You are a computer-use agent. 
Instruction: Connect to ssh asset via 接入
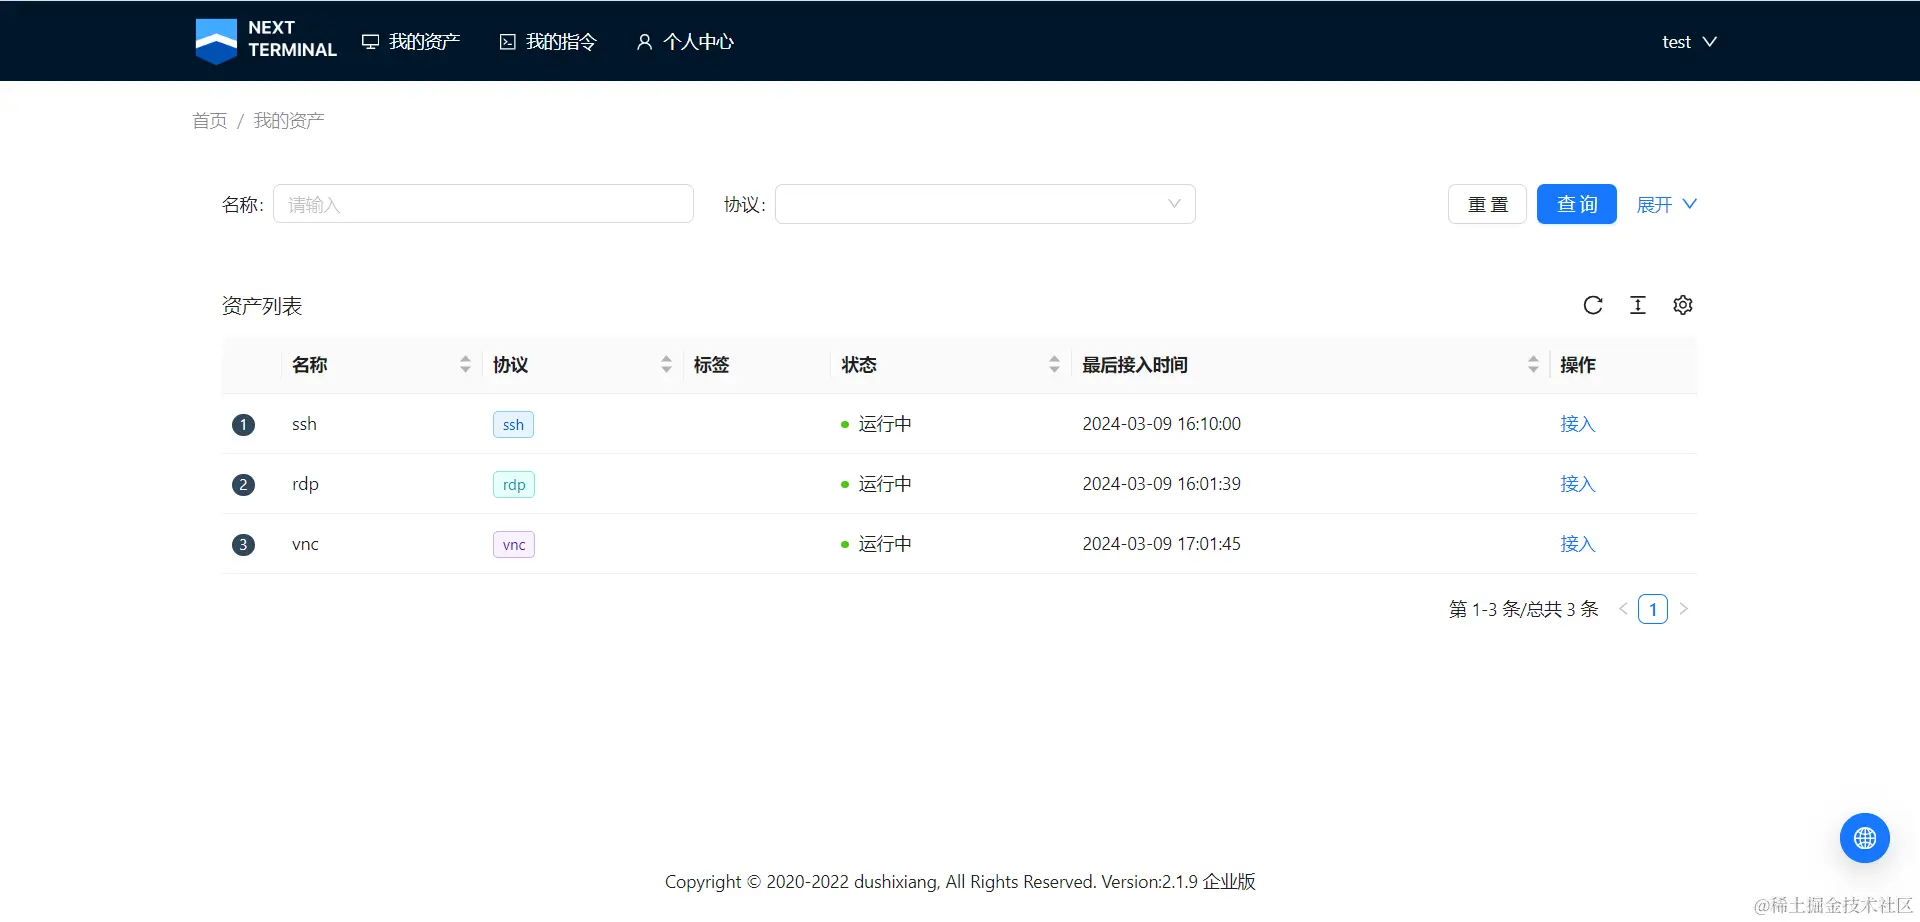point(1578,424)
